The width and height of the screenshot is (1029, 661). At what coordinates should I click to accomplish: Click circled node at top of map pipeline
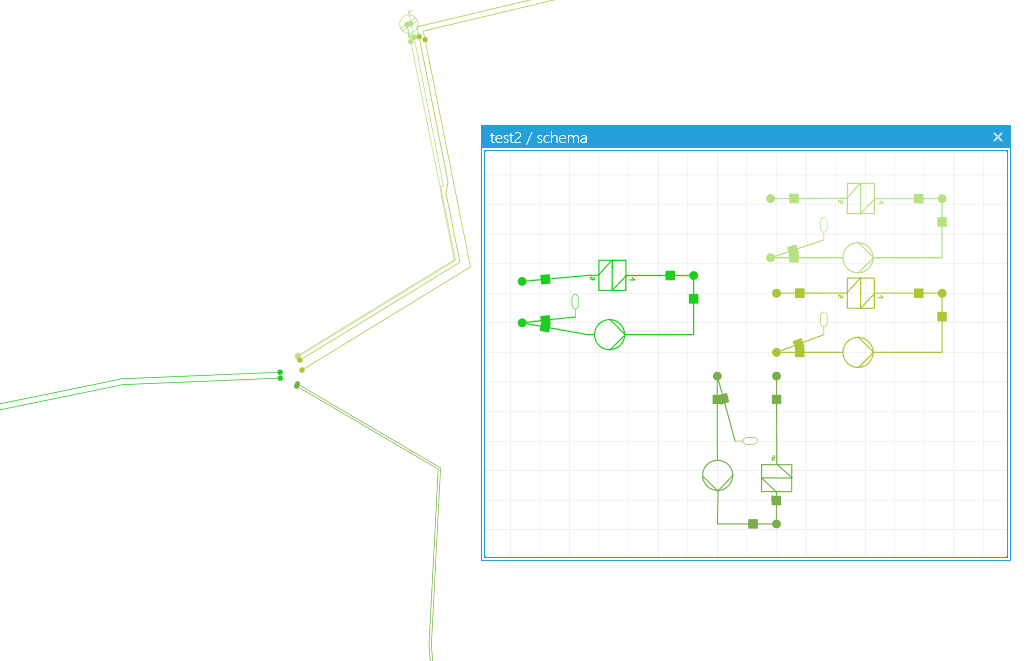[409, 24]
